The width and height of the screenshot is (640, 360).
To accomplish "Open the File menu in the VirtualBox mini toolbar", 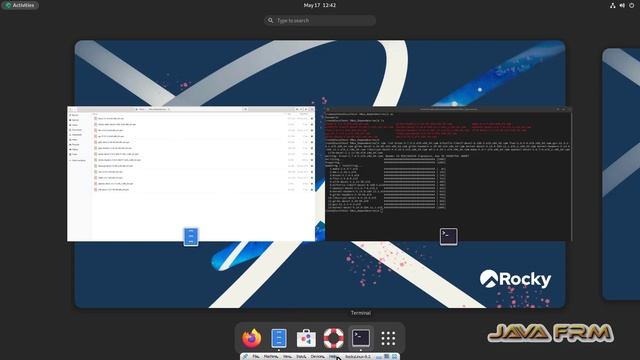I will click(256, 357).
